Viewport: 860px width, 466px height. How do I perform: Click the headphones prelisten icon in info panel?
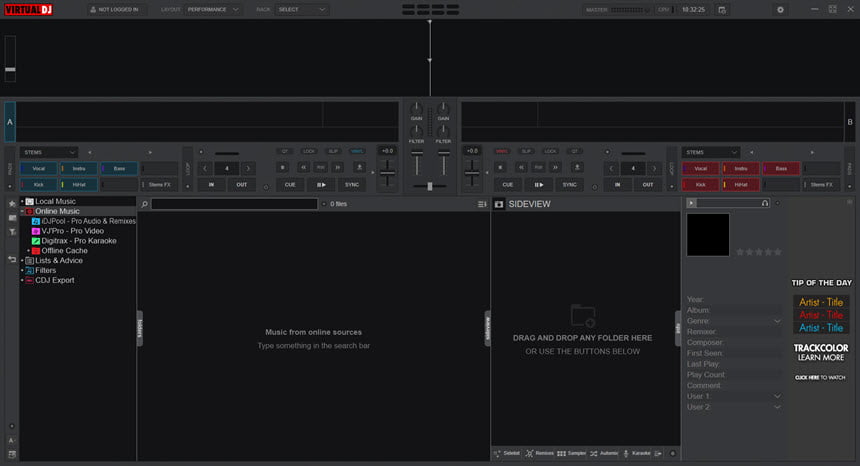point(765,203)
